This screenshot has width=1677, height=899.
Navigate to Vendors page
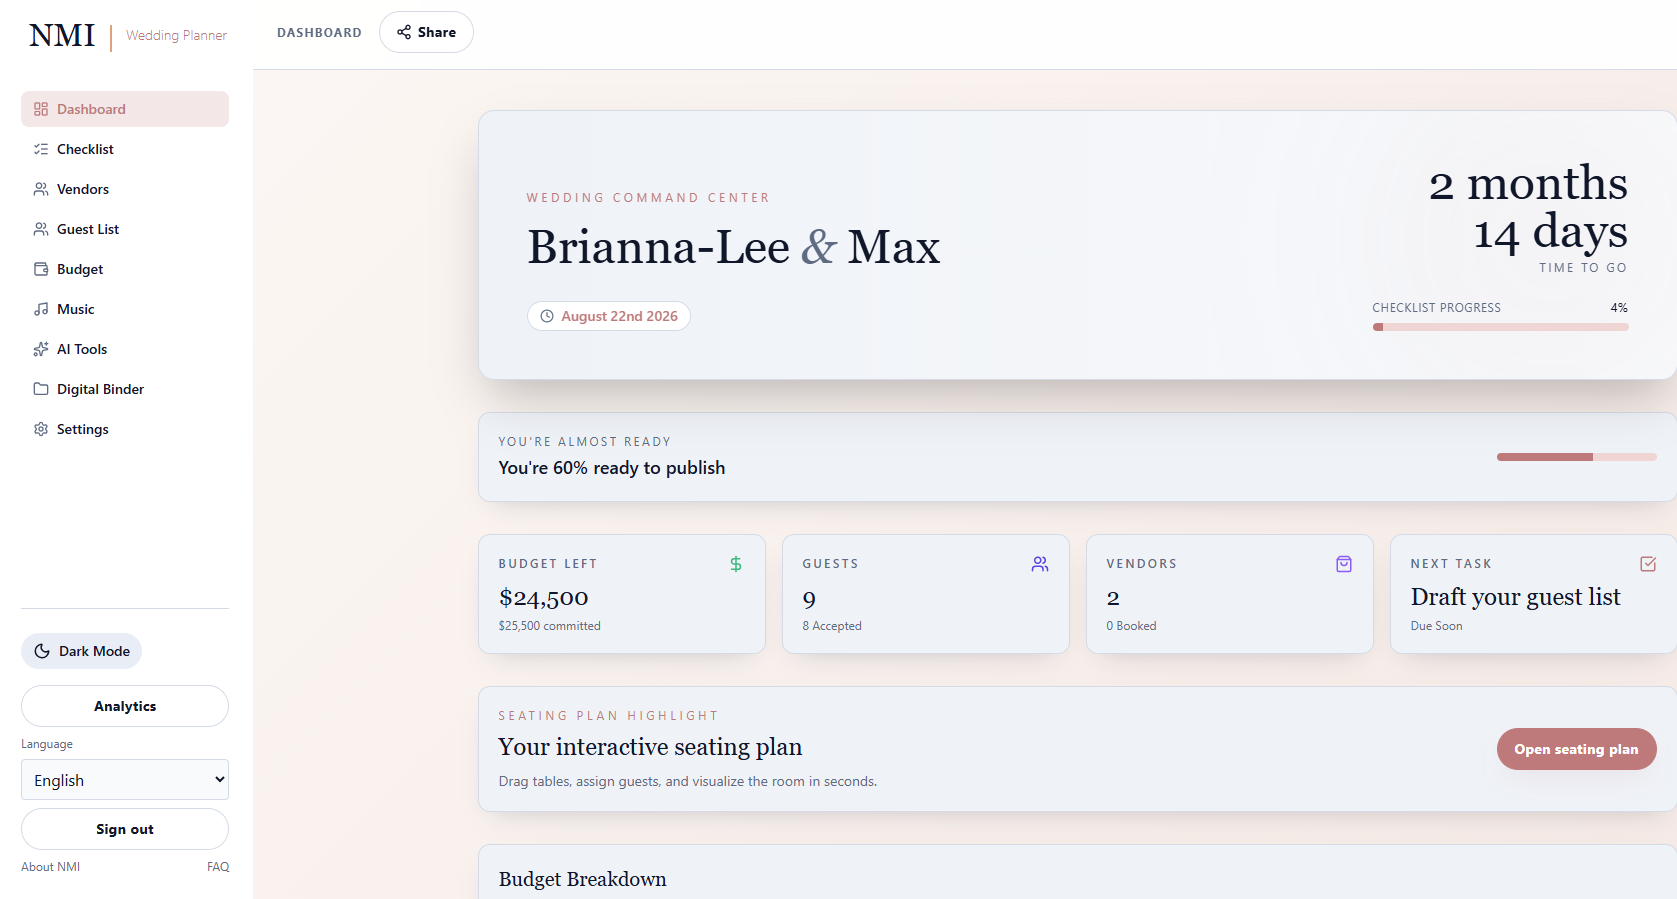coord(125,189)
